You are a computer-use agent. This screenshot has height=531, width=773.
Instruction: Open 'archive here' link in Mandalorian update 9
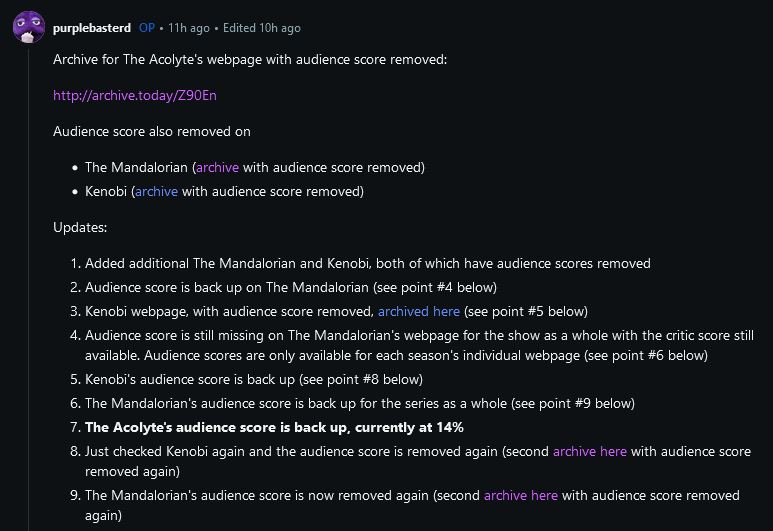point(520,495)
